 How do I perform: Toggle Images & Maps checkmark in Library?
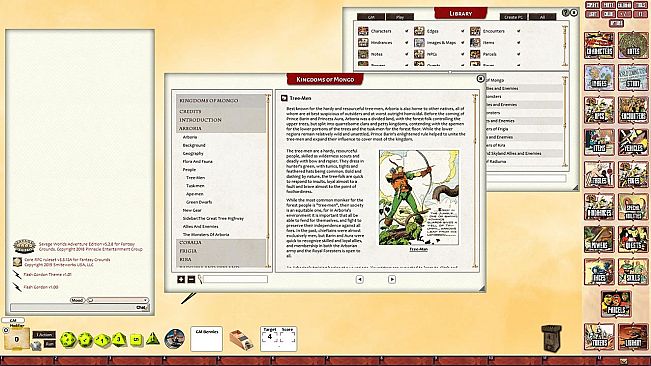463,42
